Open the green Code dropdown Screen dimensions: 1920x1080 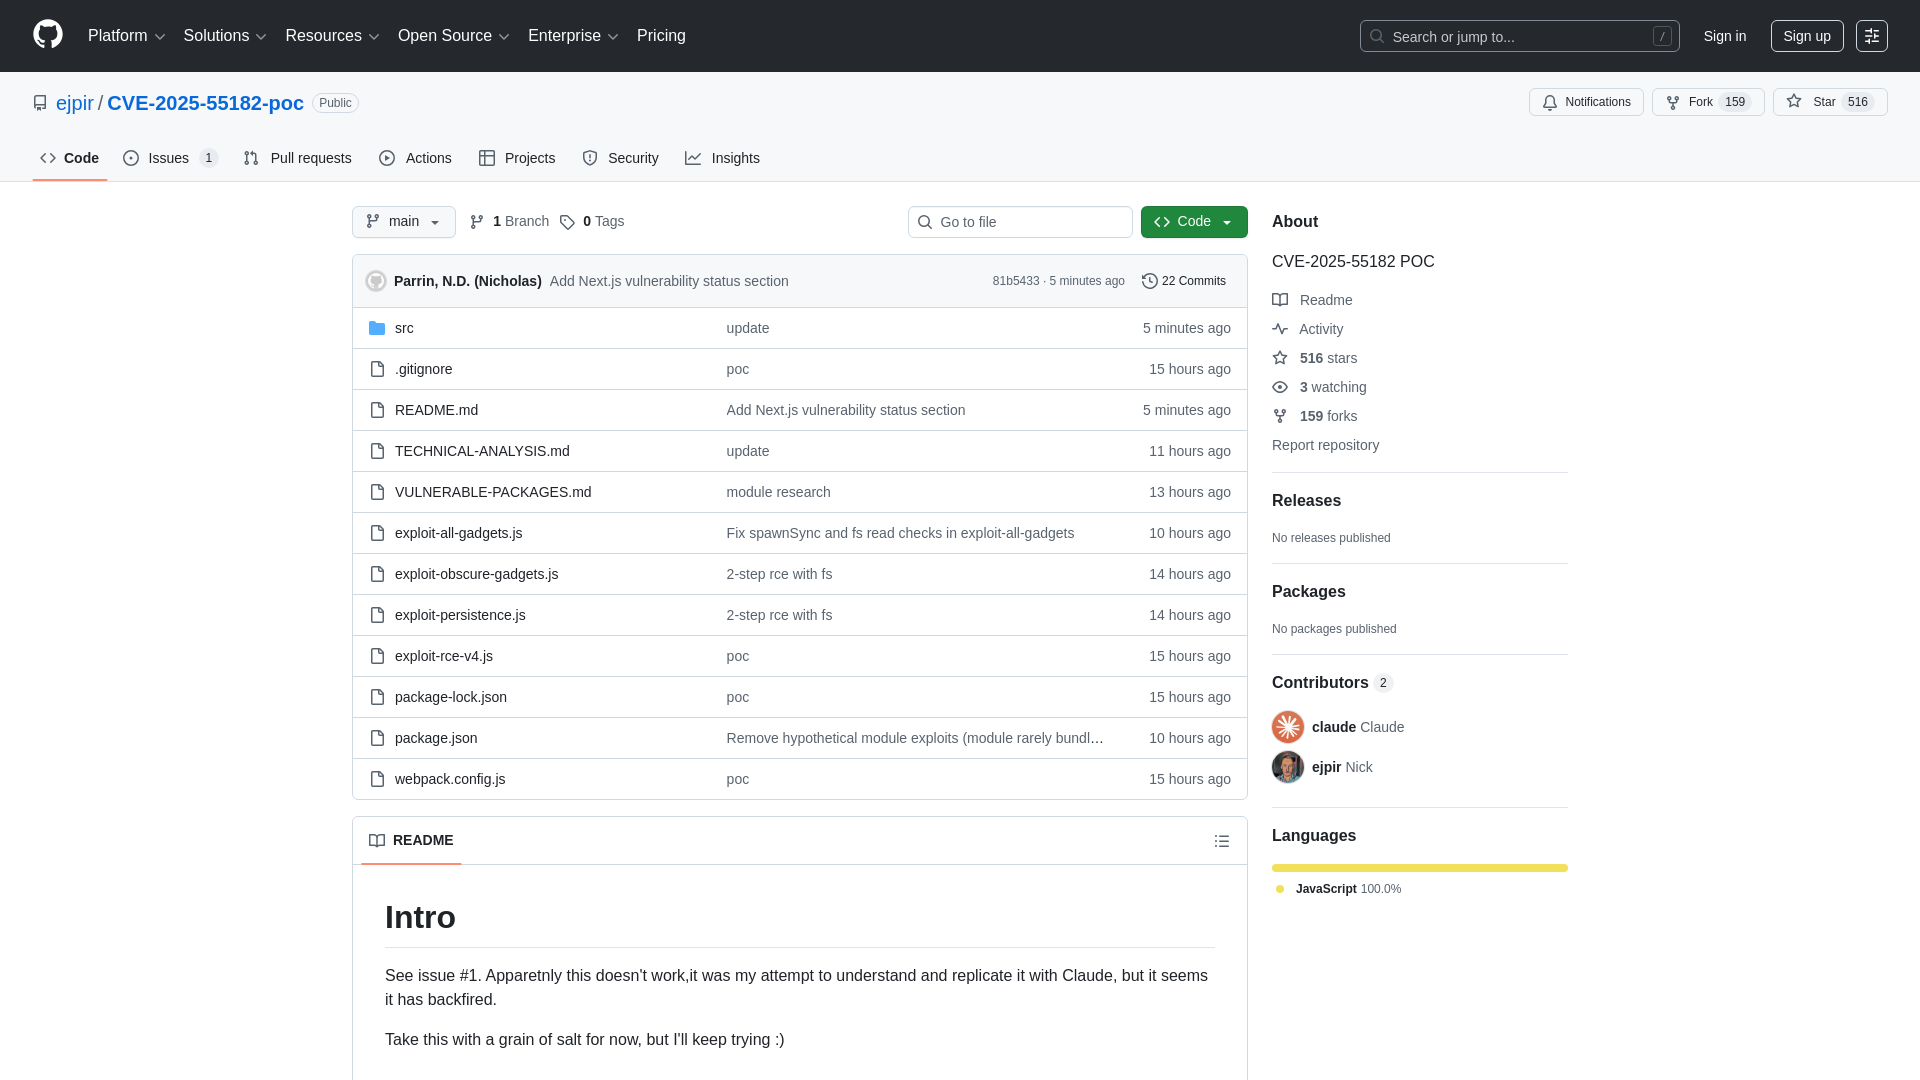coord(1193,222)
